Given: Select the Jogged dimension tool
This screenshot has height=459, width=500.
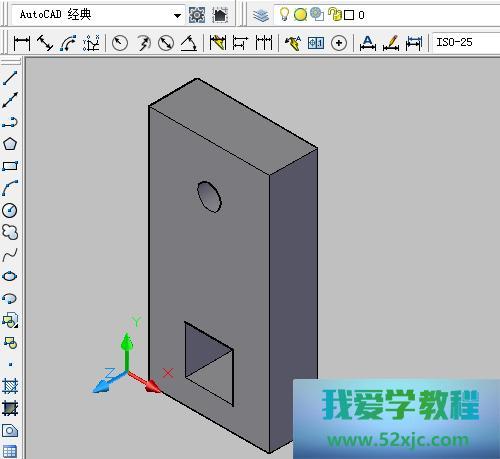Looking at the screenshot, I should (x=143, y=43).
